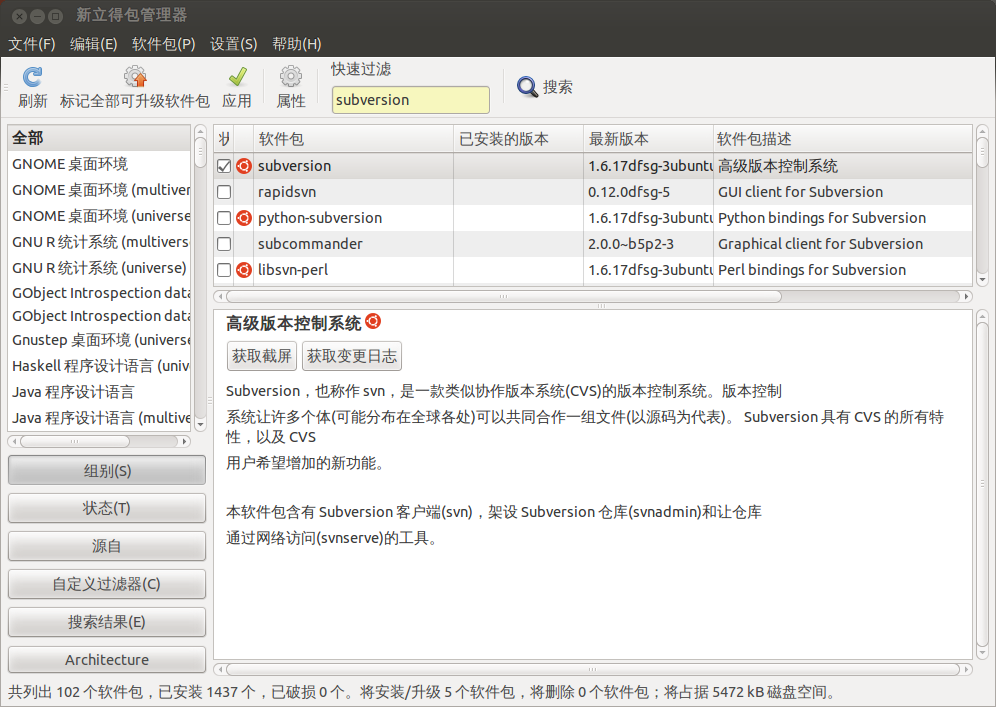
Task: Click the quick filter field containing subversion
Action: click(x=410, y=100)
